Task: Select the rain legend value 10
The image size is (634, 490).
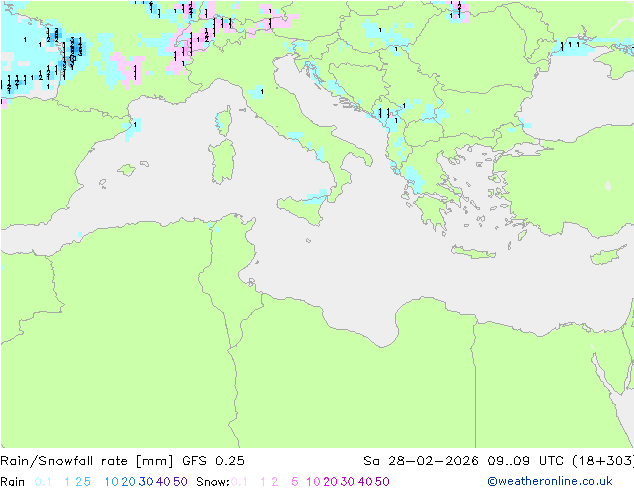Action: (x=112, y=482)
